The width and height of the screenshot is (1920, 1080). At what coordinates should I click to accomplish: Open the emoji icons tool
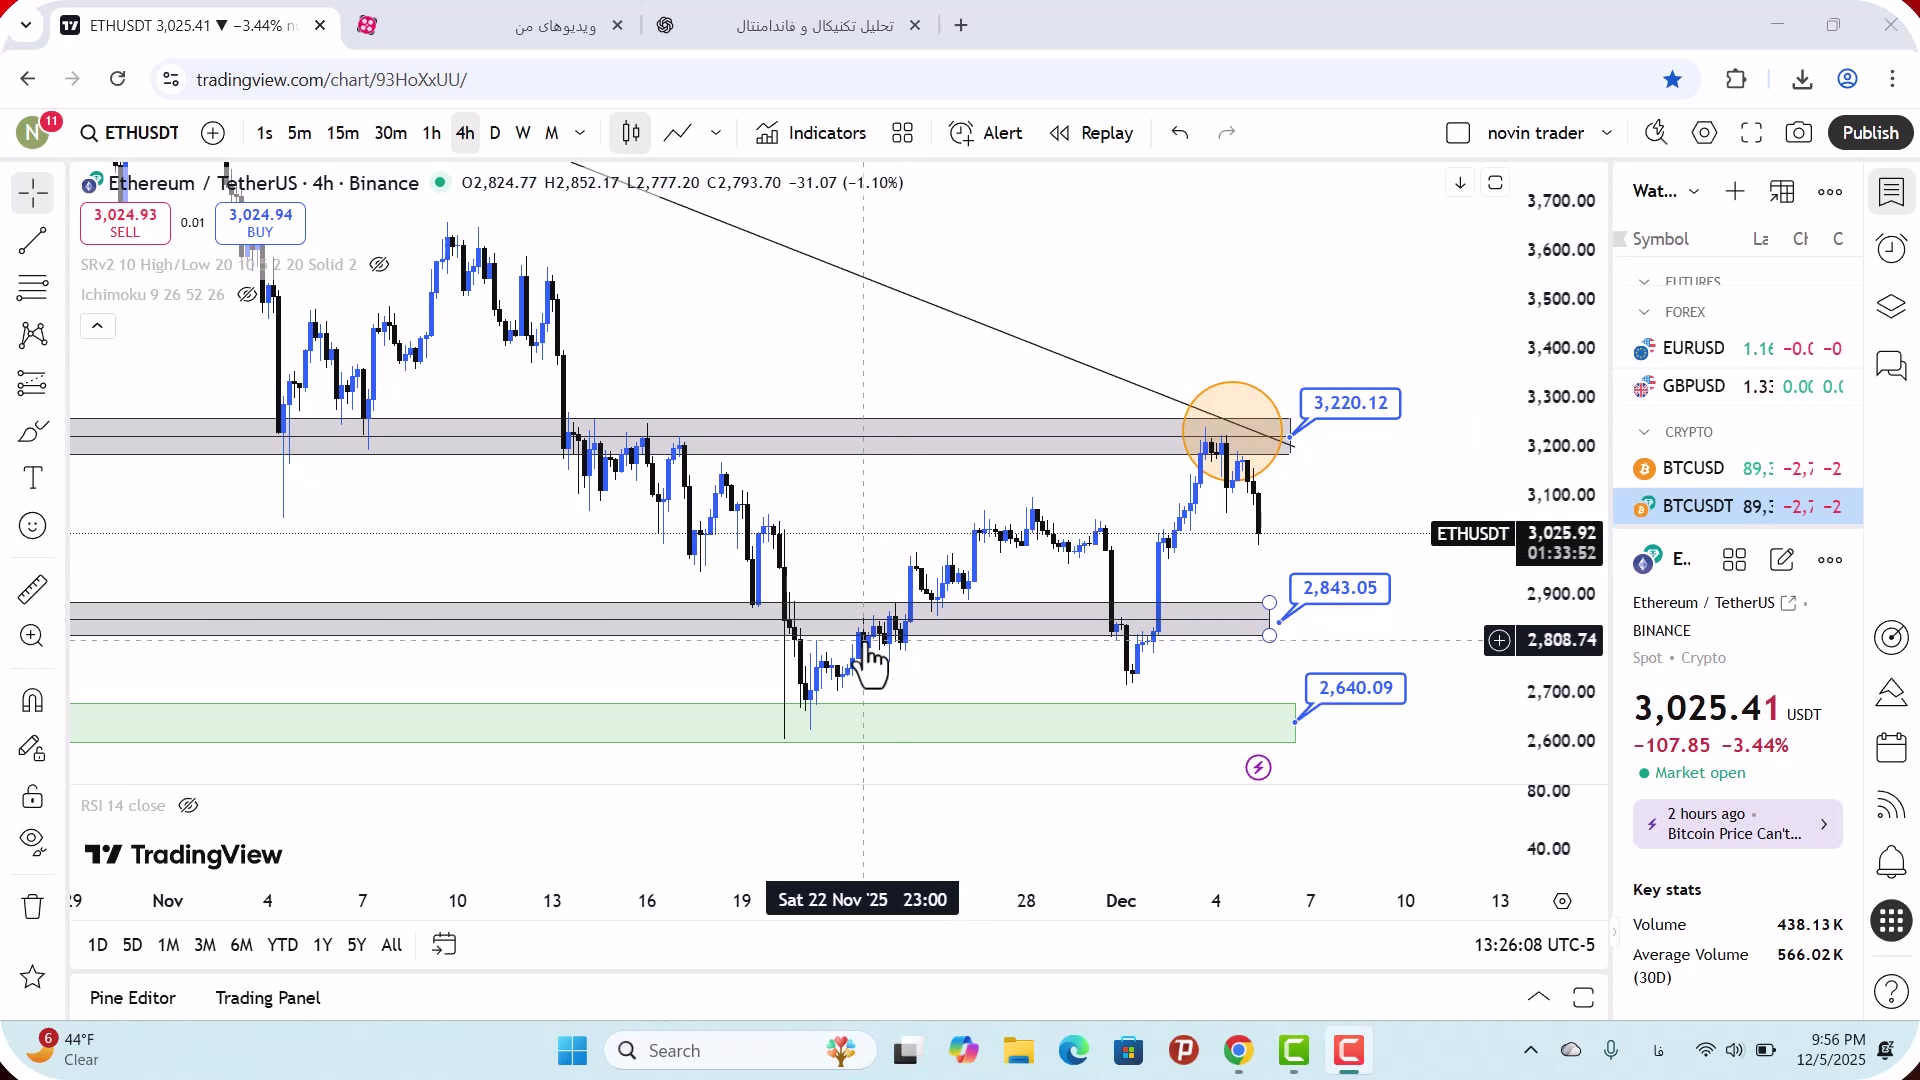pyautogui.click(x=32, y=526)
